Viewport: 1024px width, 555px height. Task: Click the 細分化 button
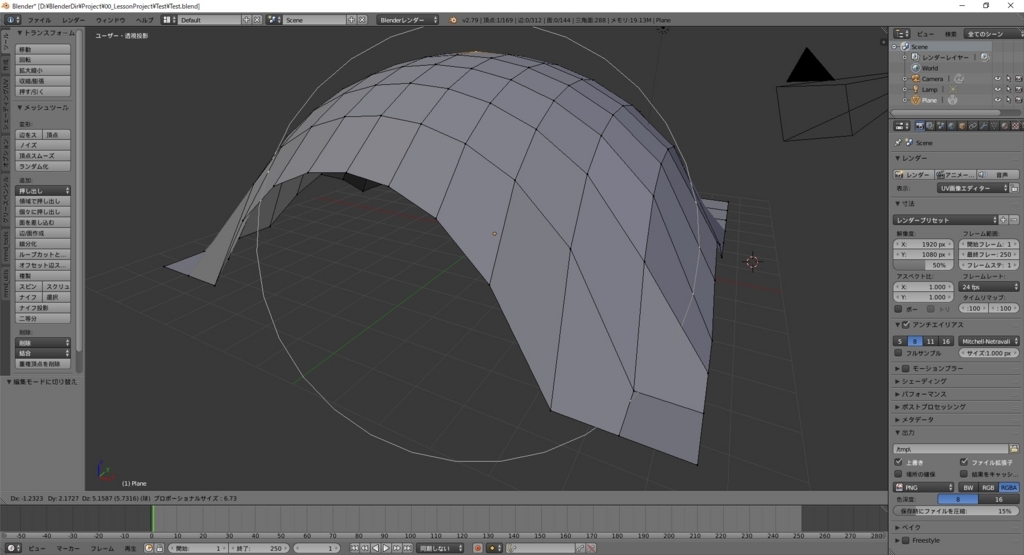(43, 244)
